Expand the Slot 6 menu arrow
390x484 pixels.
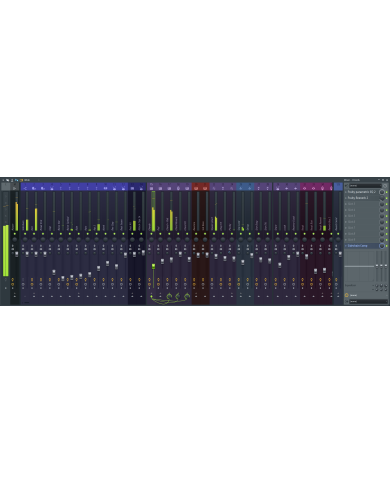(346, 222)
